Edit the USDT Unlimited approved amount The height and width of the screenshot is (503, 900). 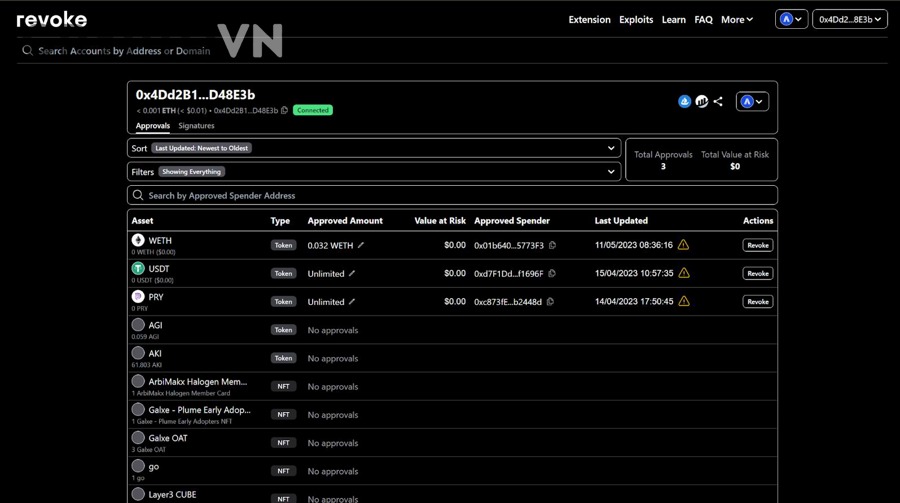[x=352, y=273]
